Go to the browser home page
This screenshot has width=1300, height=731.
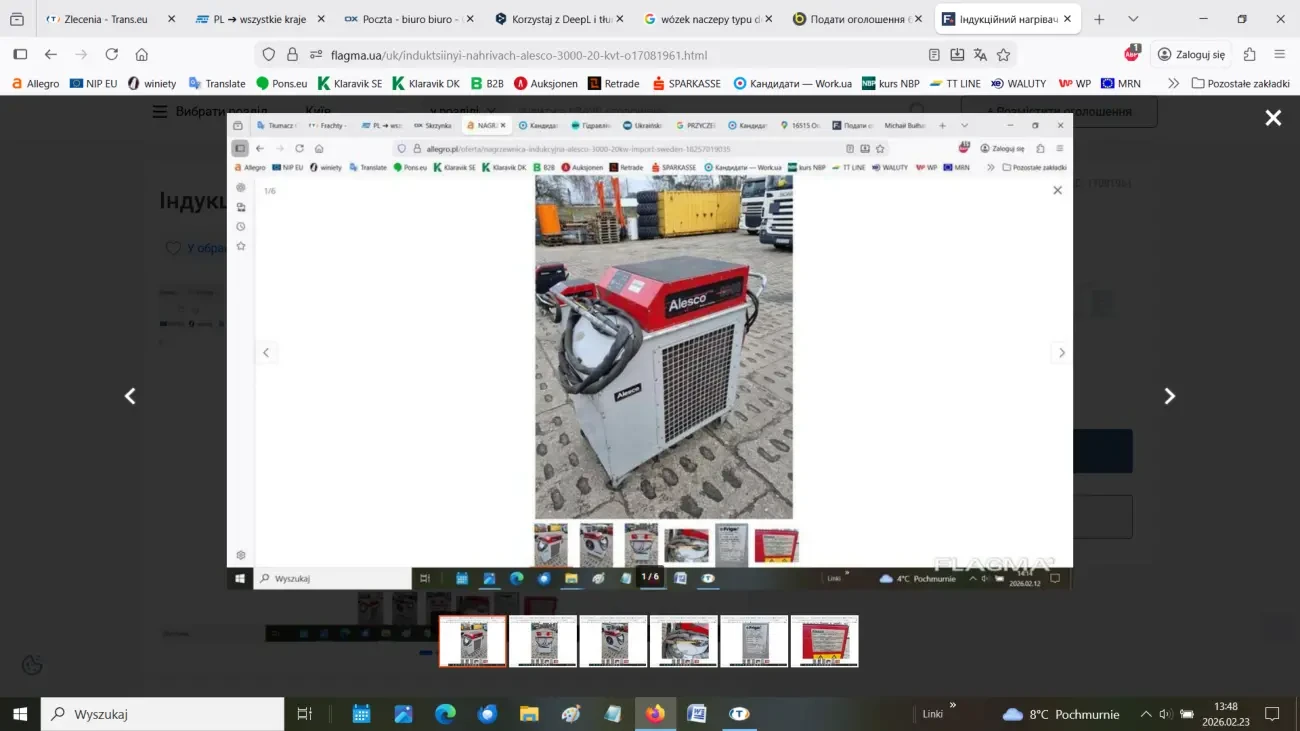(x=142, y=55)
